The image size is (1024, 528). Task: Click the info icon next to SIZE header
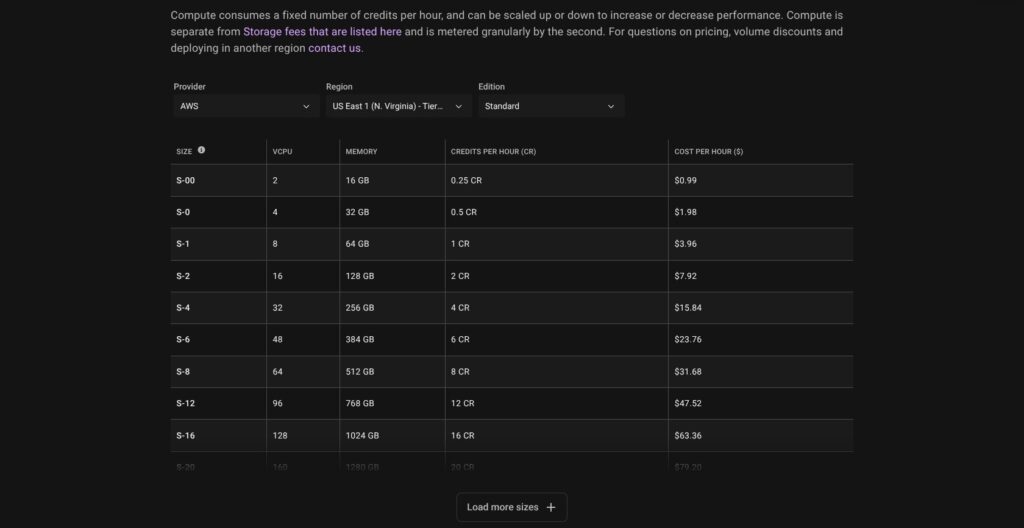pos(201,150)
